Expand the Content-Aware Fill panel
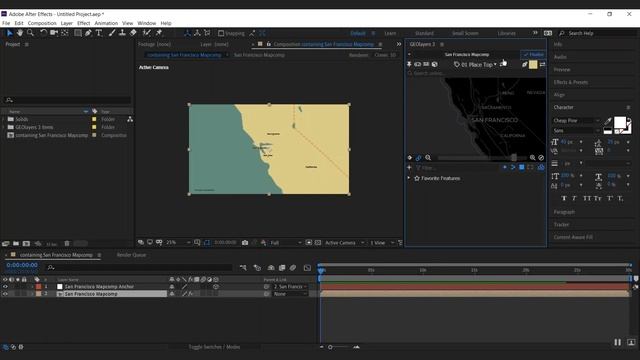The width and height of the screenshot is (640, 360). point(573,237)
